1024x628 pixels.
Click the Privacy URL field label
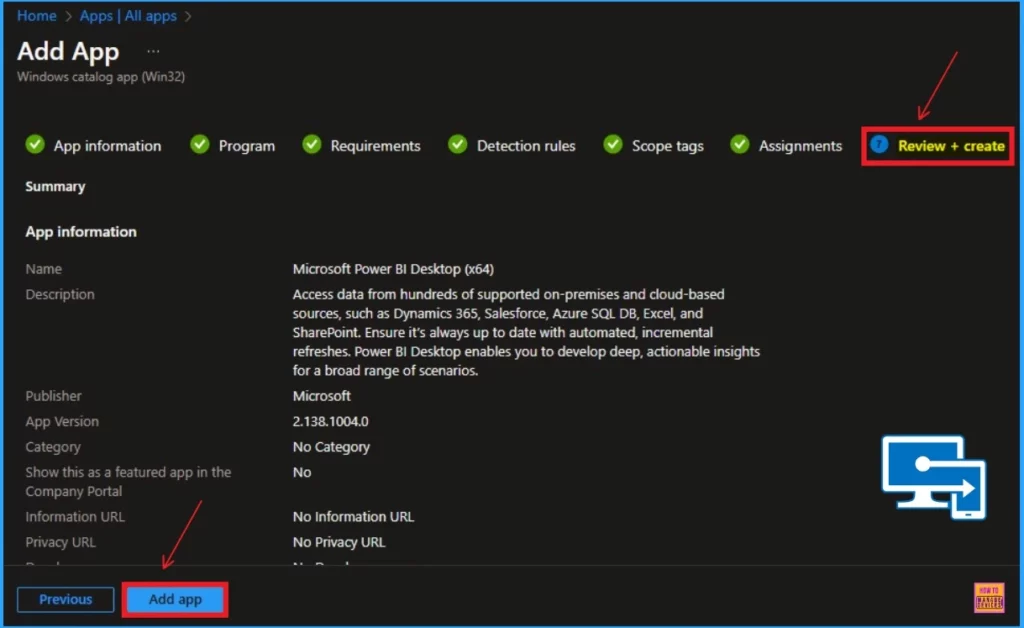(x=61, y=542)
